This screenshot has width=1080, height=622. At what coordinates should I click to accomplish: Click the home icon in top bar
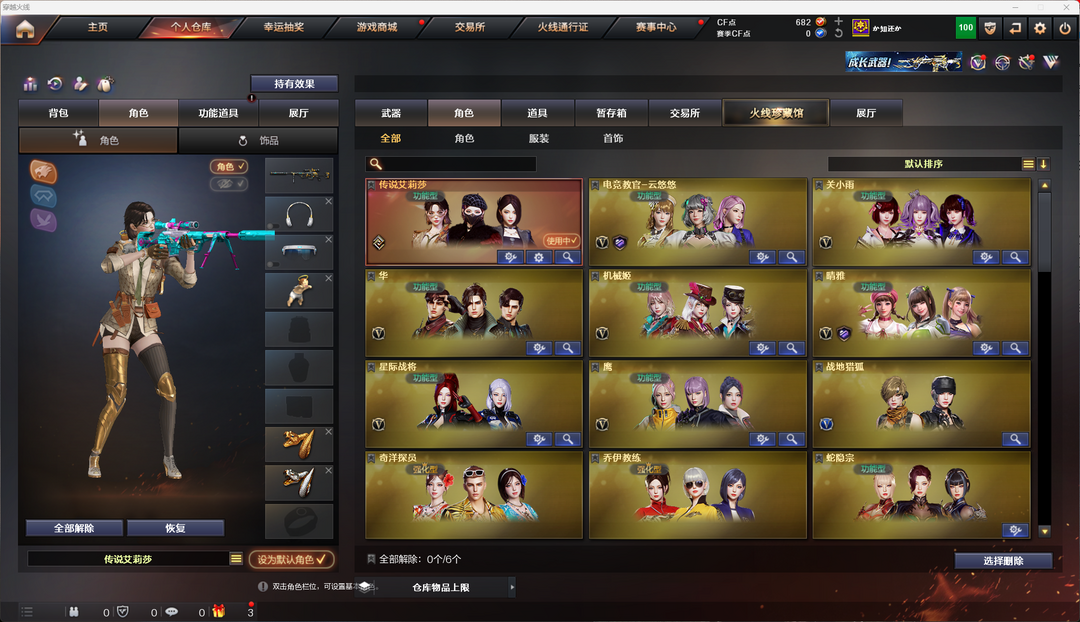tap(25, 30)
